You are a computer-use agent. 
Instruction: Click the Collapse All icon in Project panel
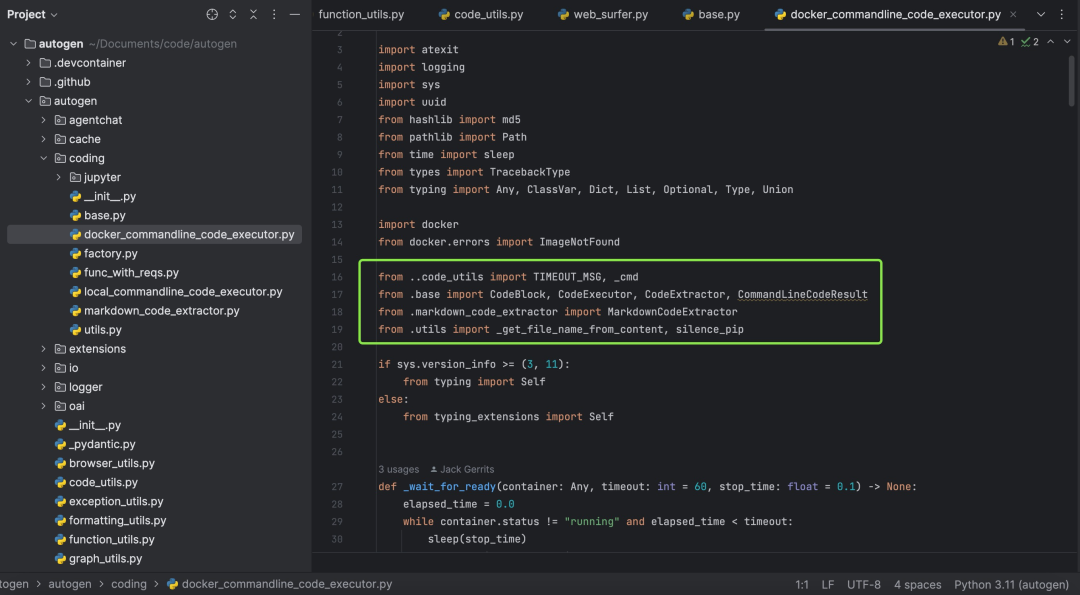pyautogui.click(x=254, y=15)
